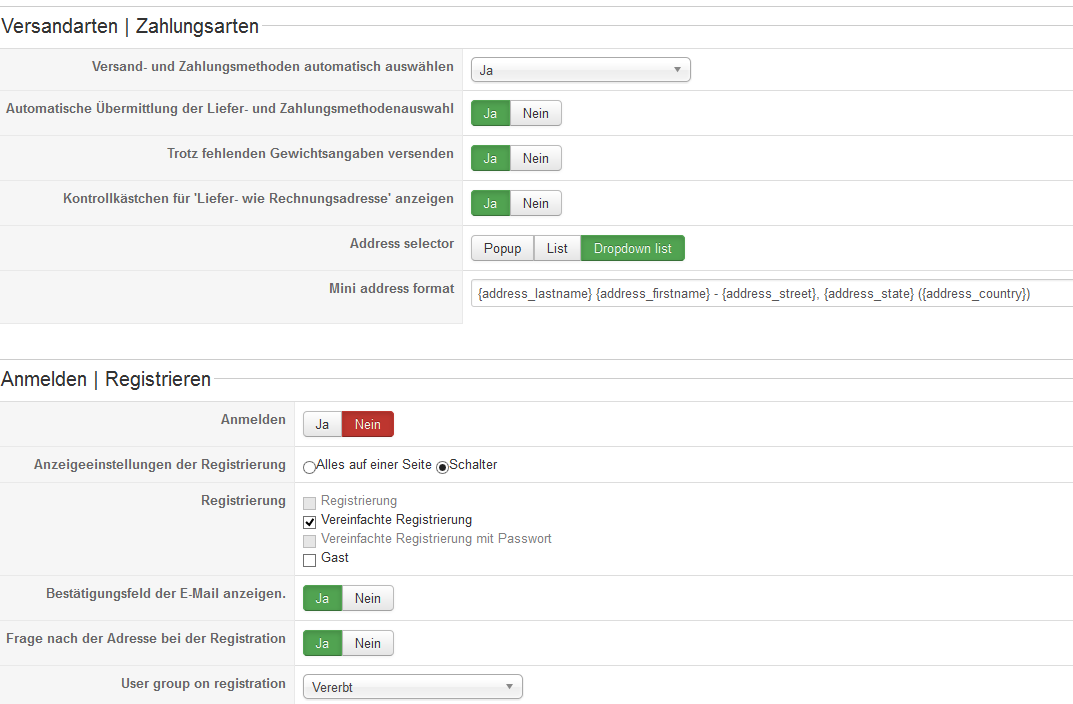The width and height of the screenshot is (1073, 704).
Task: Click Ja for Trotz fehlenden Gewichtsangaben versenden
Action: coord(490,159)
